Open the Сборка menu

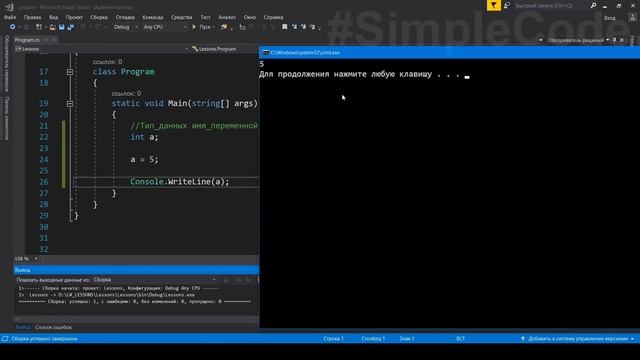pyautogui.click(x=99, y=17)
